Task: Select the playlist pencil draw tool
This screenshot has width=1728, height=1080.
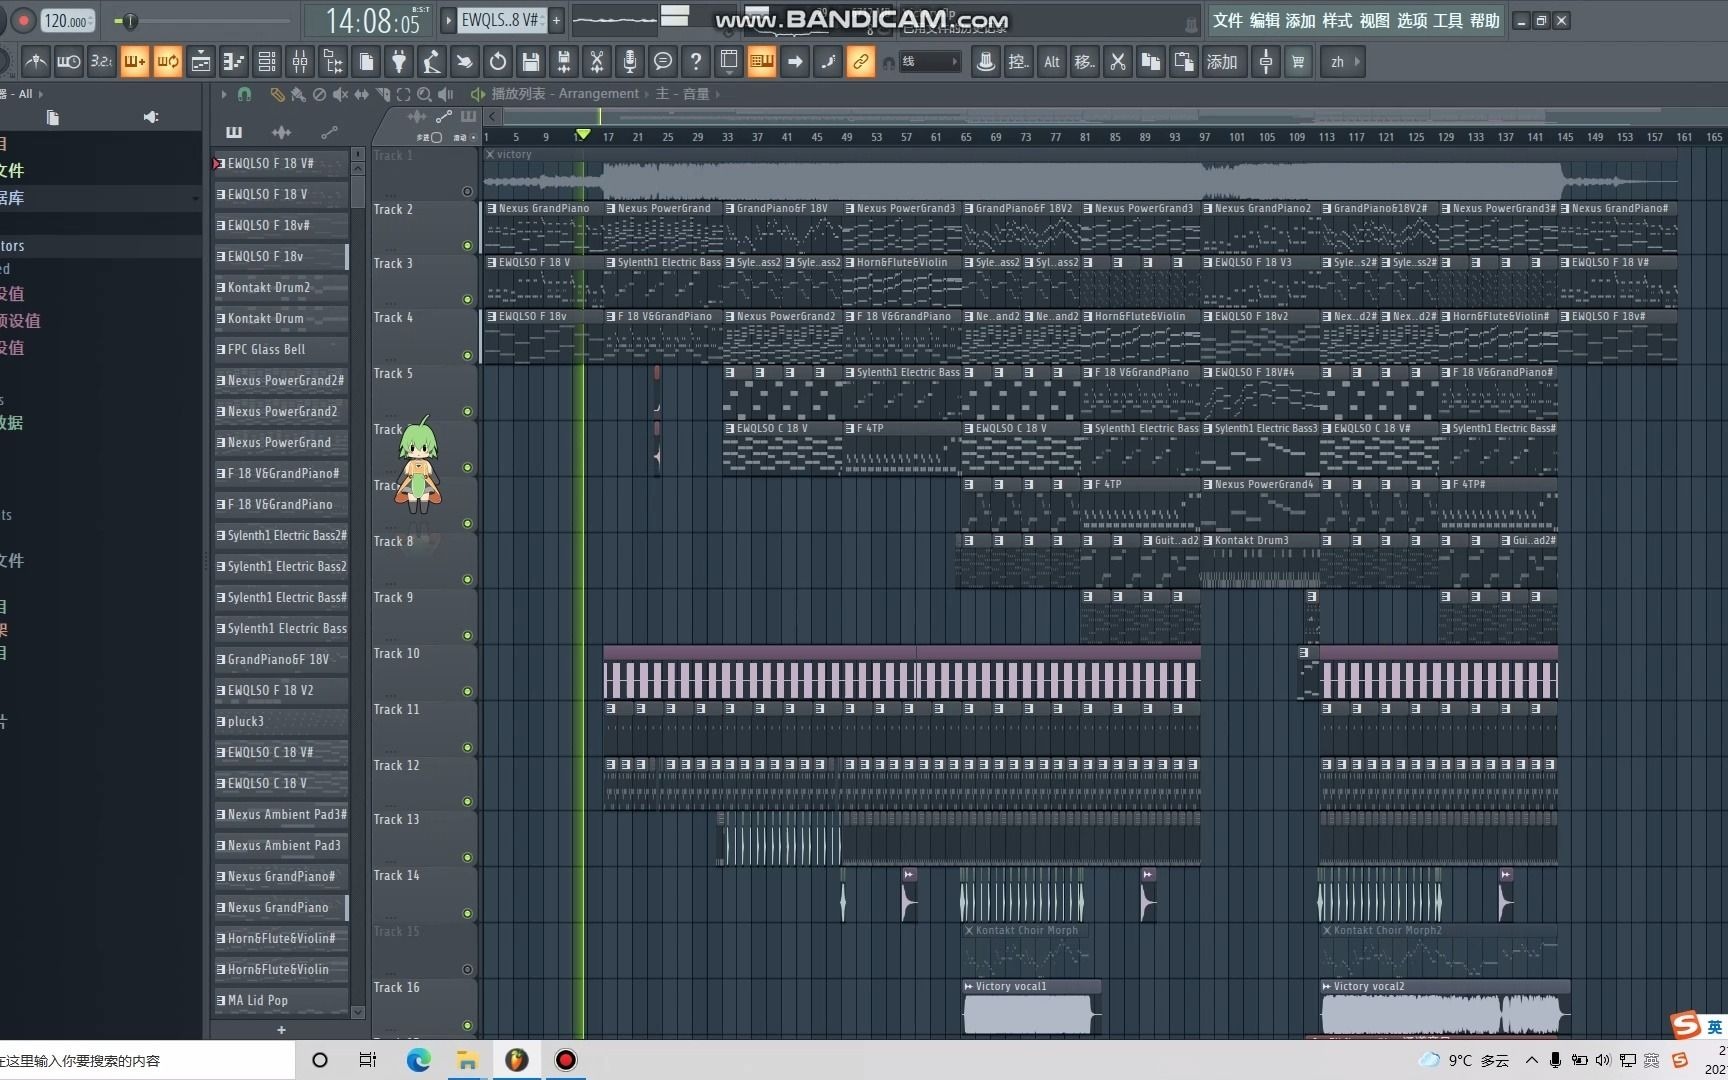Action: point(277,94)
